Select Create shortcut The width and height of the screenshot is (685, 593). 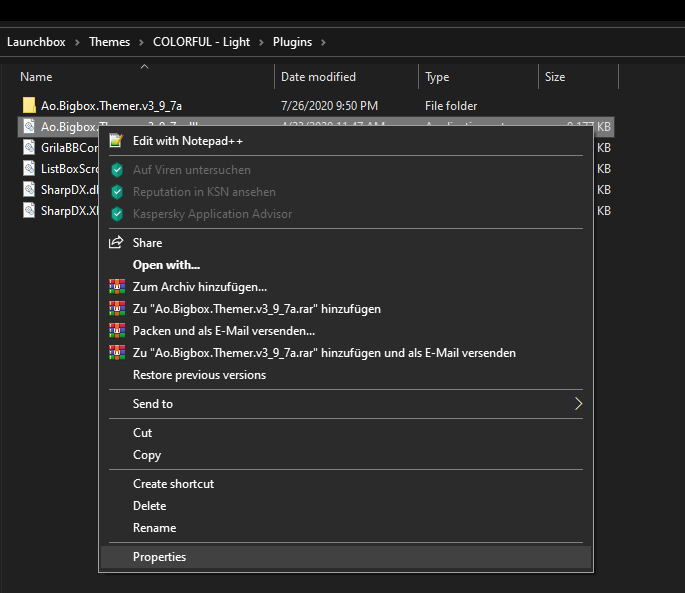click(346, 484)
